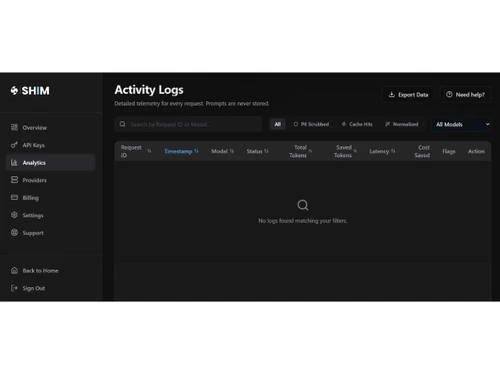The height and width of the screenshot is (375, 500).
Task: Select the Analytics chart icon
Action: click(14, 163)
